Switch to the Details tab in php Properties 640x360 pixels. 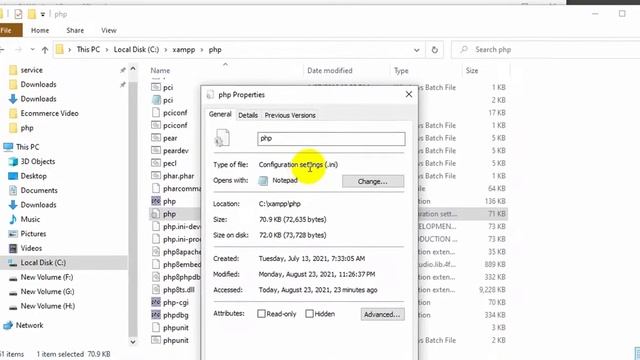(248, 115)
